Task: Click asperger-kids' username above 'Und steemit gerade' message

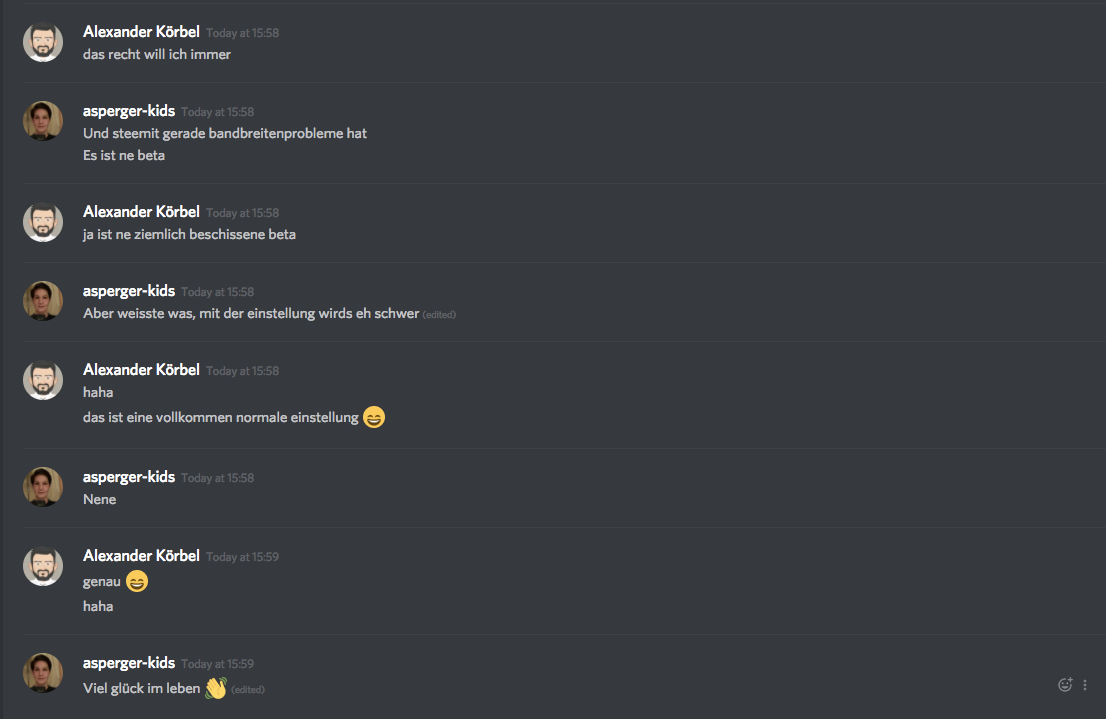Action: point(129,111)
